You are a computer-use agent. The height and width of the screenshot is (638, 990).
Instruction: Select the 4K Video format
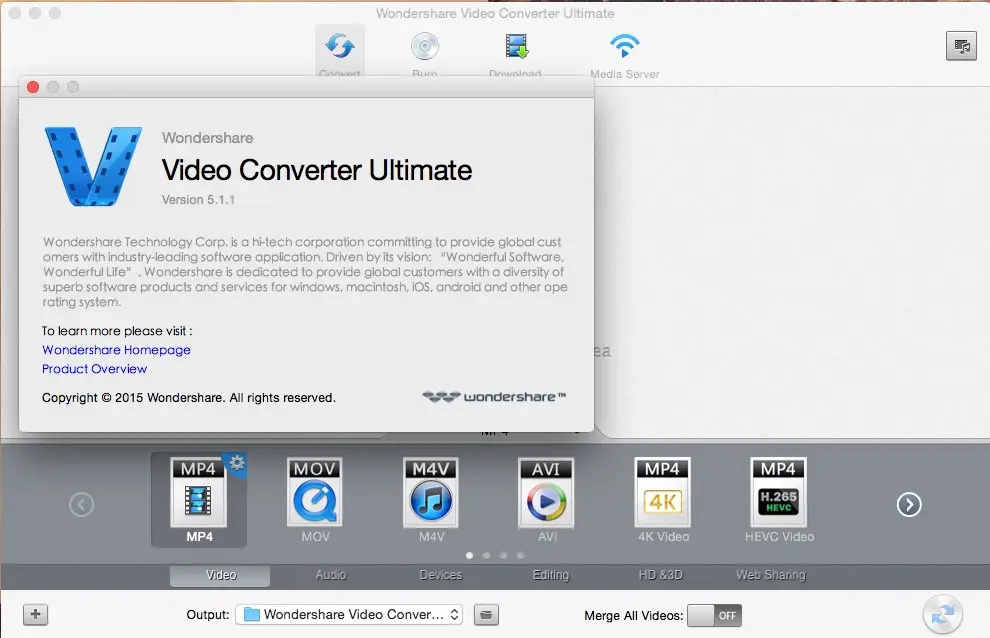(663, 500)
